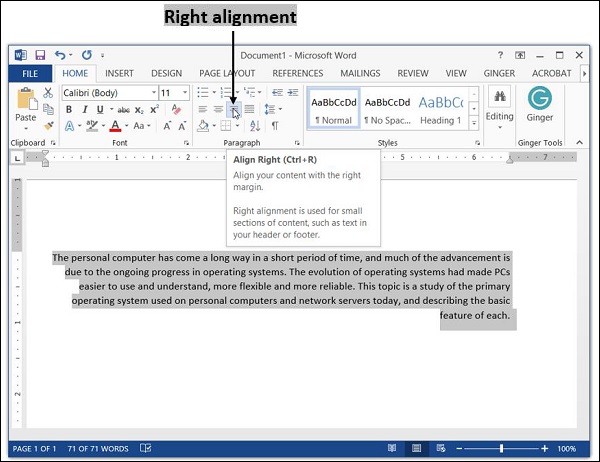This screenshot has height=462, width=600.
Task: Toggle Show/Hide paragraph marks
Action: [275, 126]
